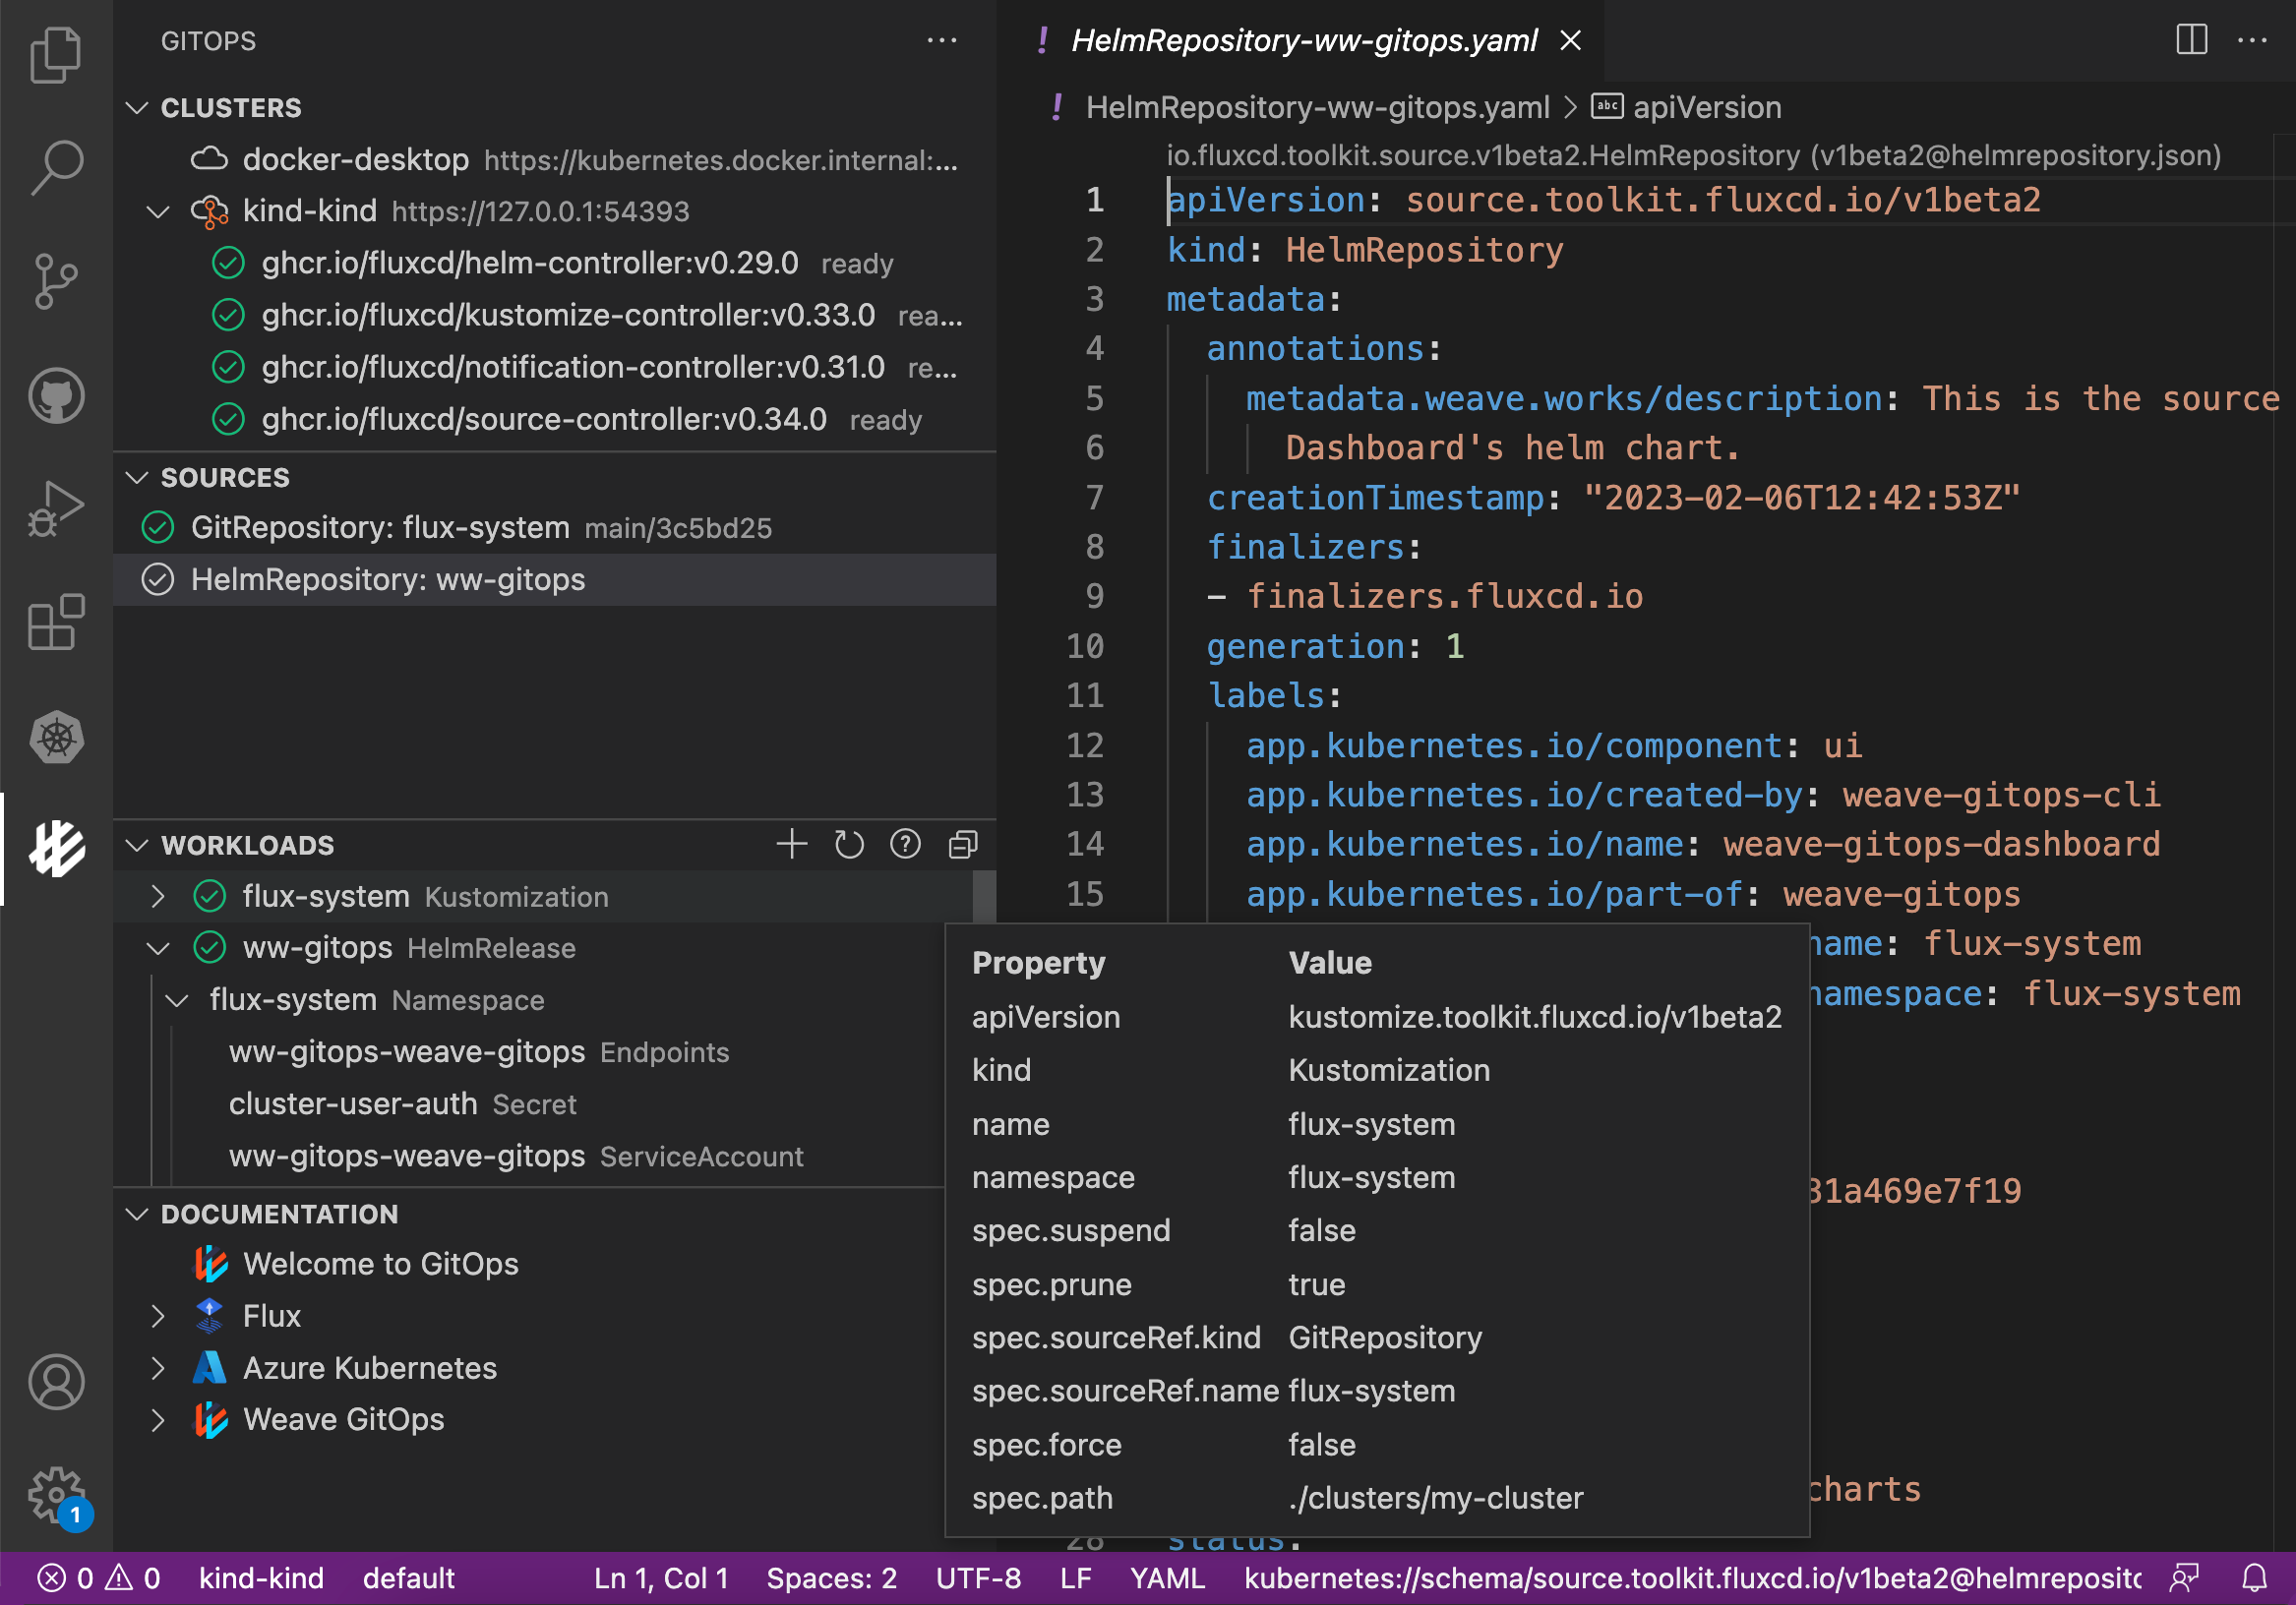Open the Source Control view

[x=56, y=280]
